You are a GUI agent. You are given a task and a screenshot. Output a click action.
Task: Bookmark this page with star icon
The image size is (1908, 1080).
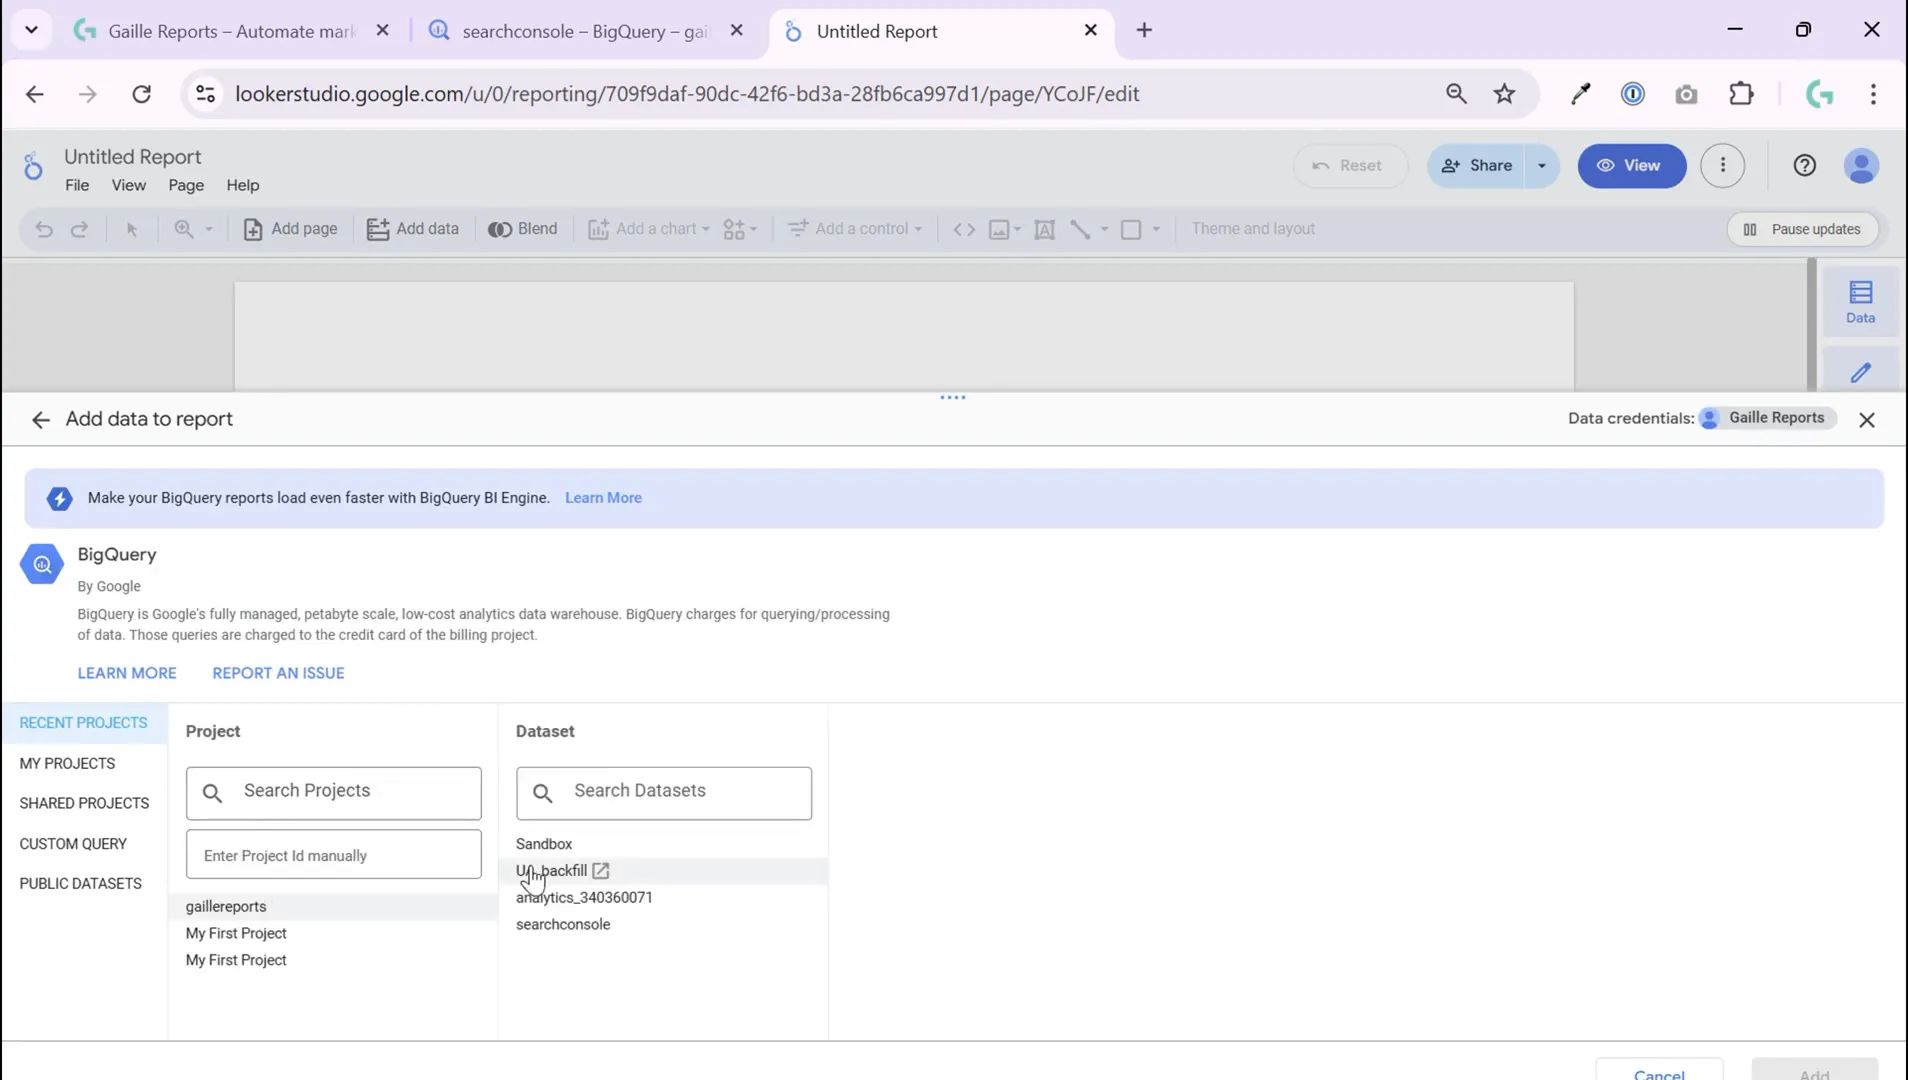[x=1504, y=94]
